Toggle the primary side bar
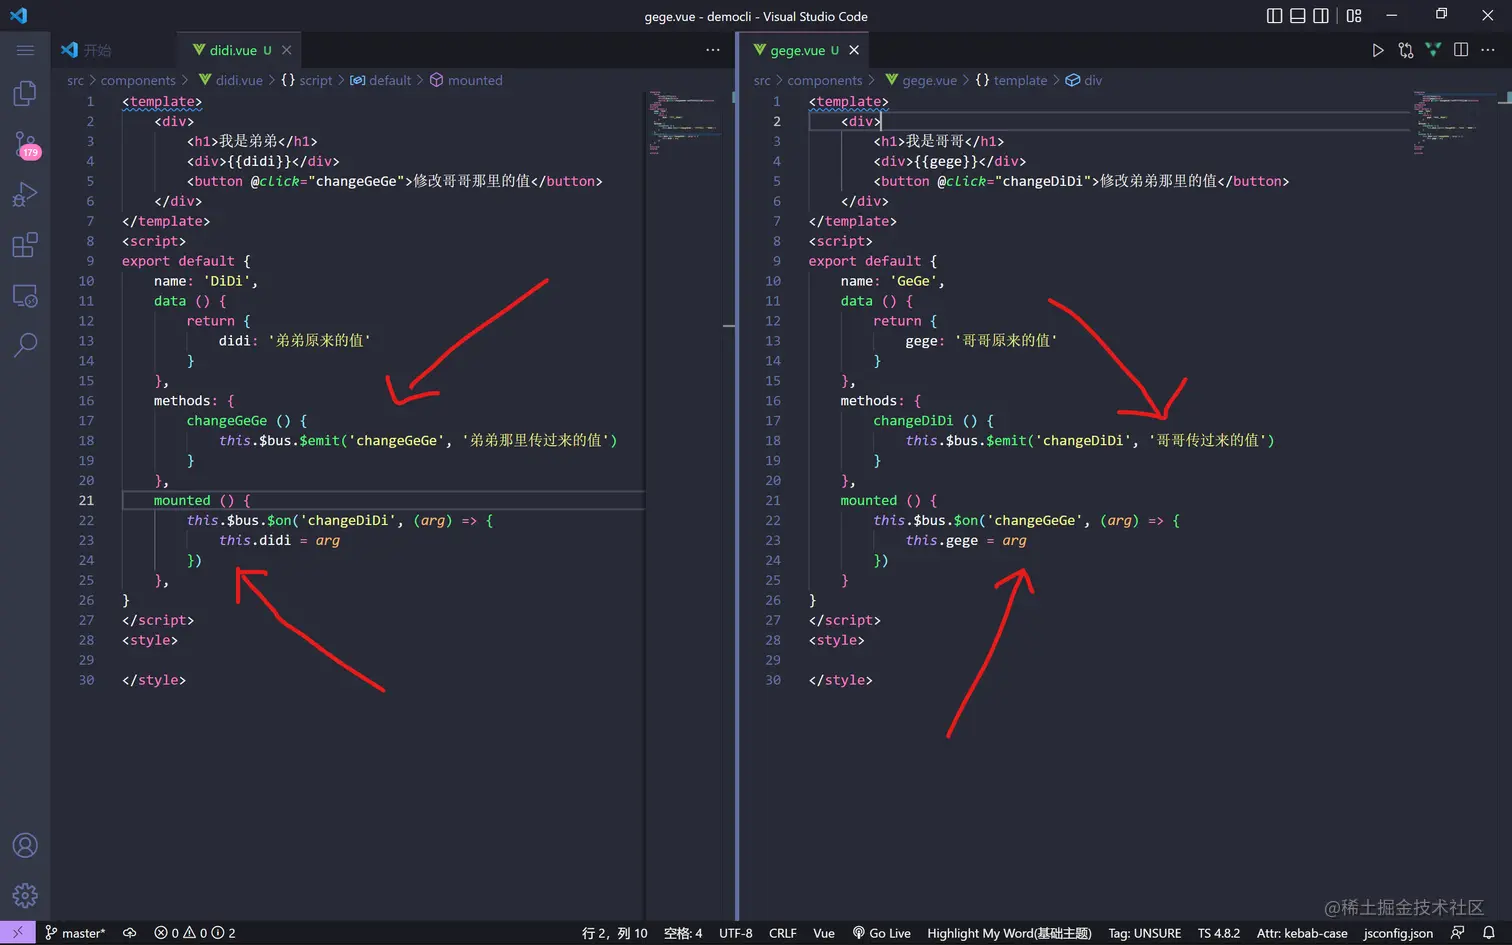1512x945 pixels. point(1274,15)
